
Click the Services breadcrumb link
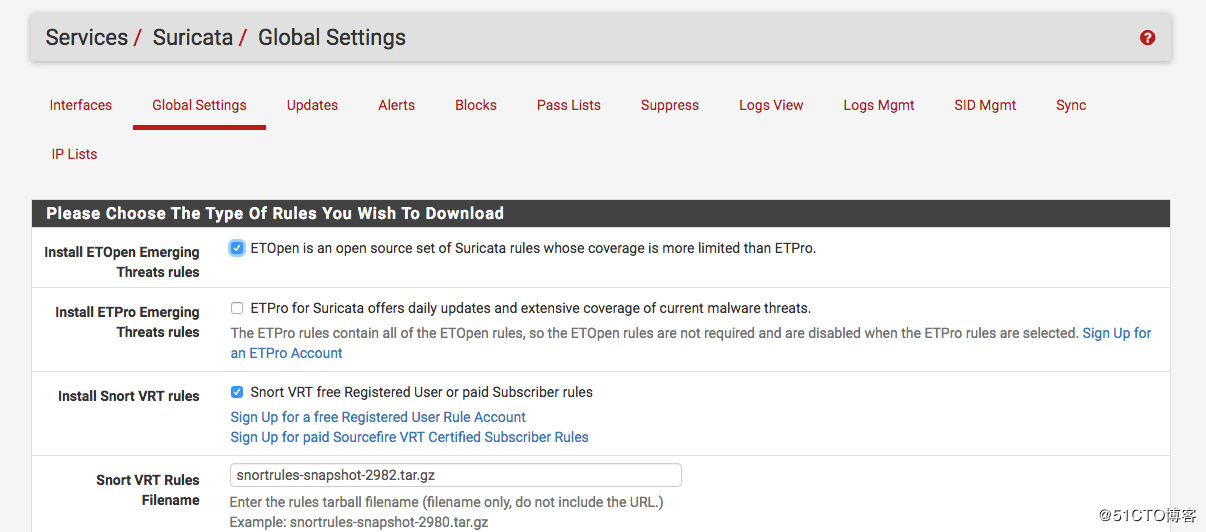point(87,38)
